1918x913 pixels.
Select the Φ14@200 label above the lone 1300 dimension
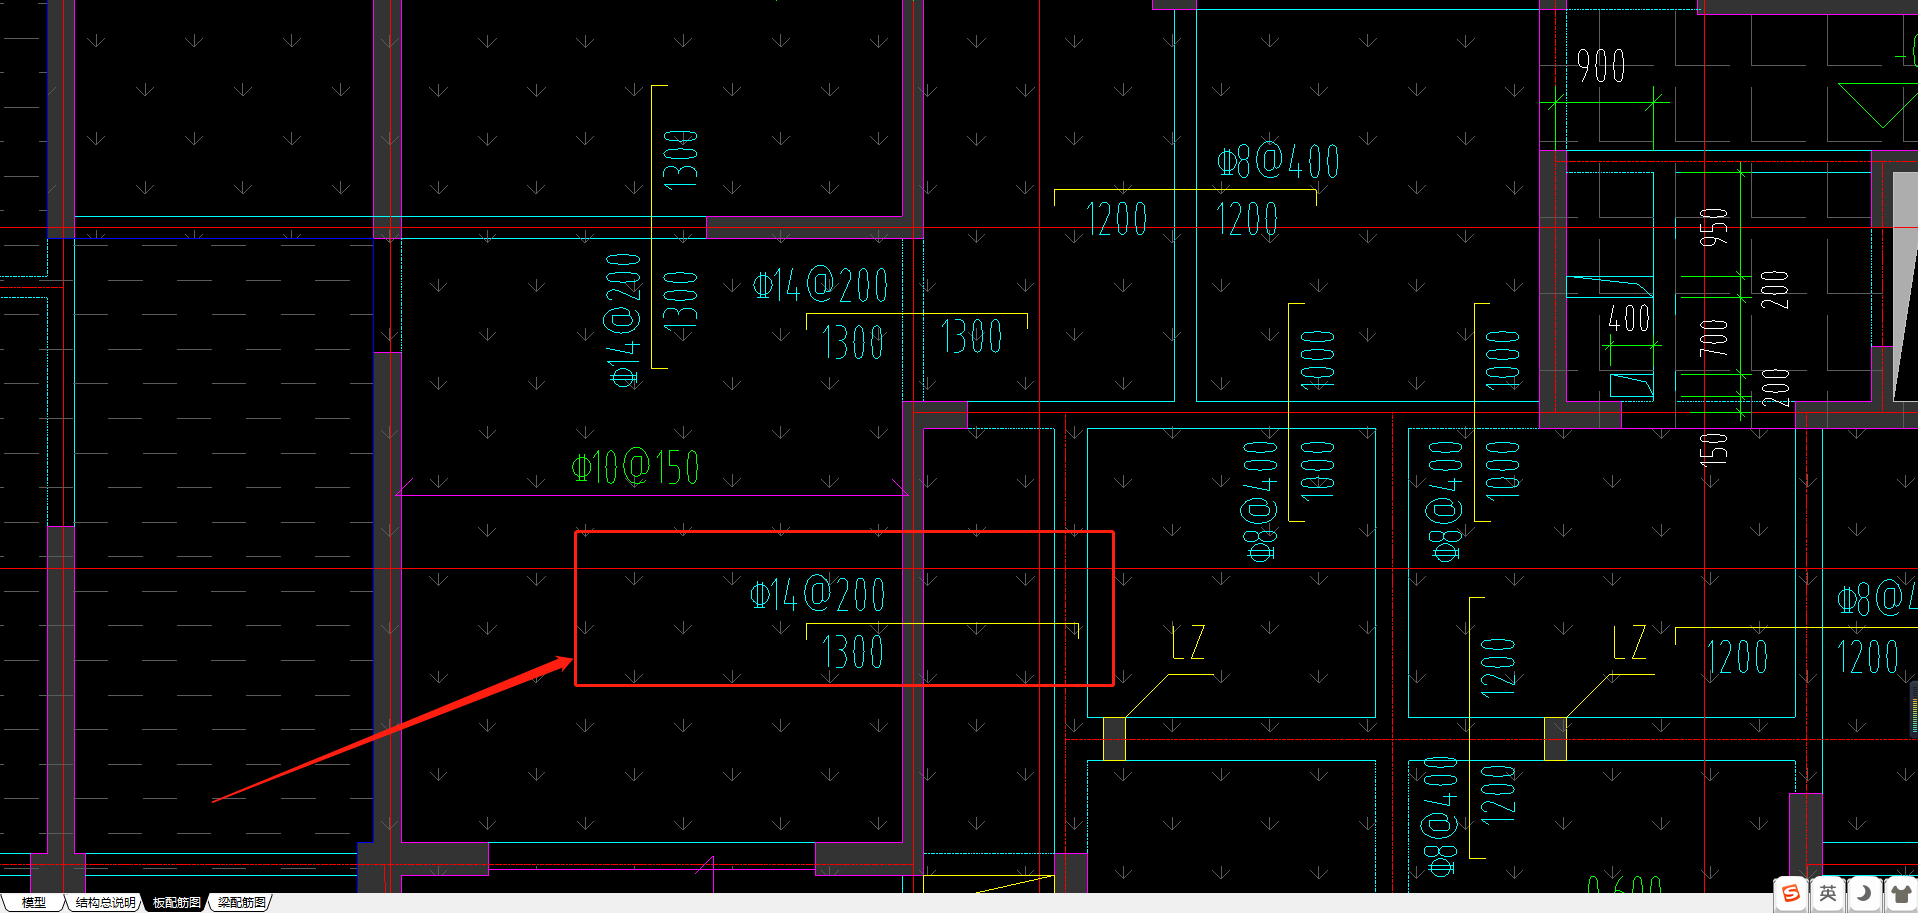(x=818, y=595)
